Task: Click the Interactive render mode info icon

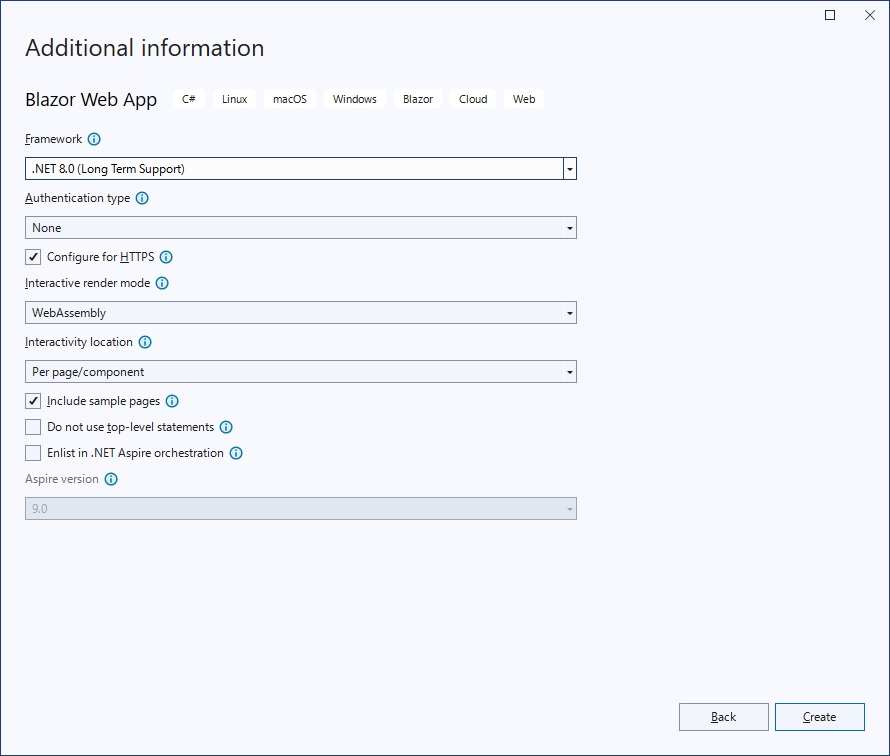Action: pyautogui.click(x=160, y=283)
